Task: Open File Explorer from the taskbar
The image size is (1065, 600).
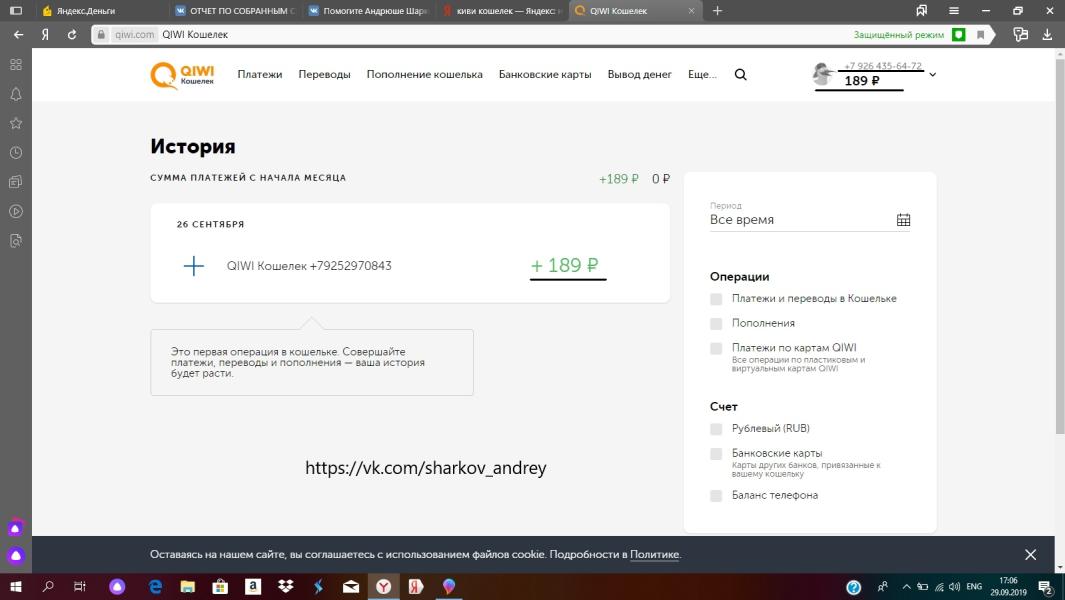Action: click(x=187, y=586)
